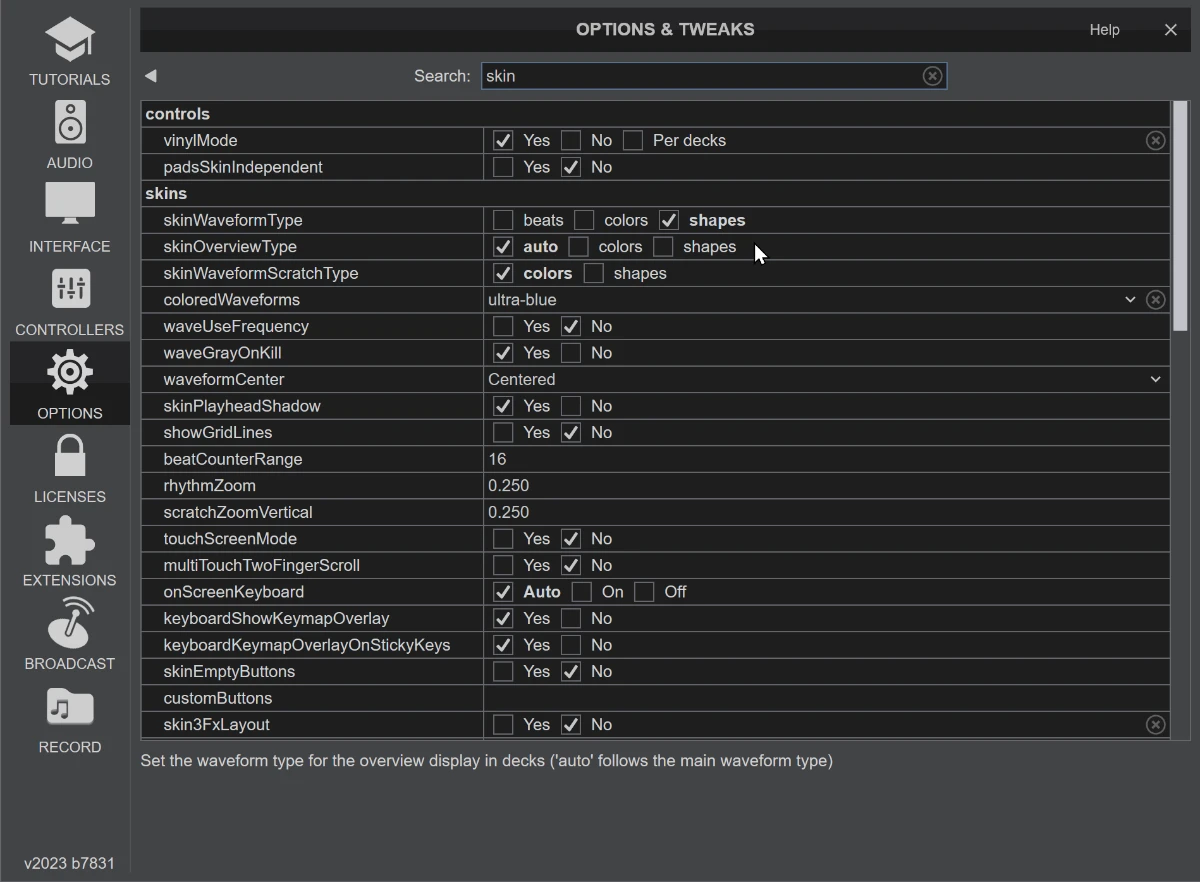Open the waveformCenter Centered dropdown
The width and height of the screenshot is (1200, 882).
click(1155, 380)
